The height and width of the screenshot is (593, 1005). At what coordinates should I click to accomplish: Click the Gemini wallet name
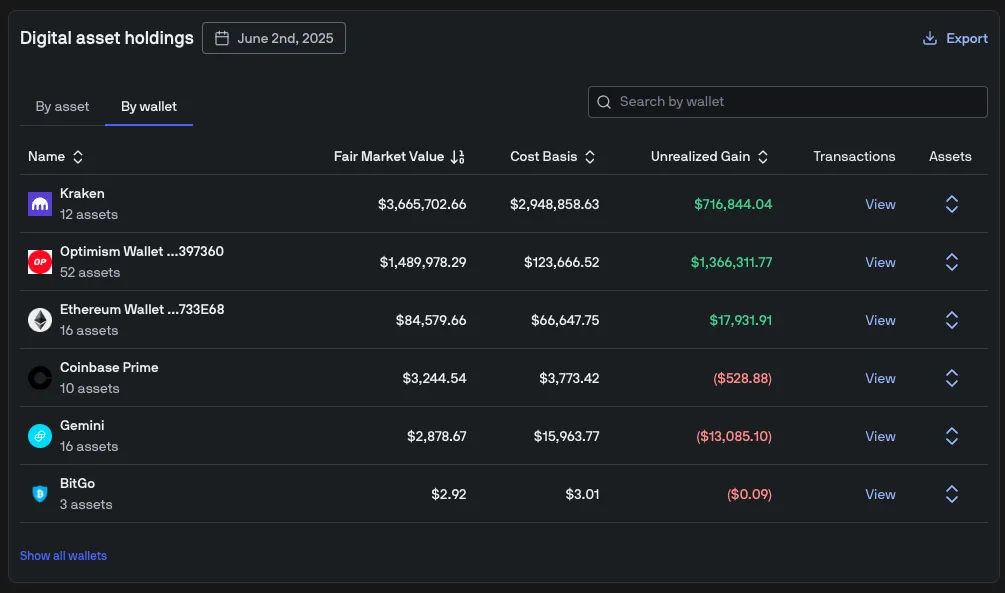pyautogui.click(x=82, y=426)
